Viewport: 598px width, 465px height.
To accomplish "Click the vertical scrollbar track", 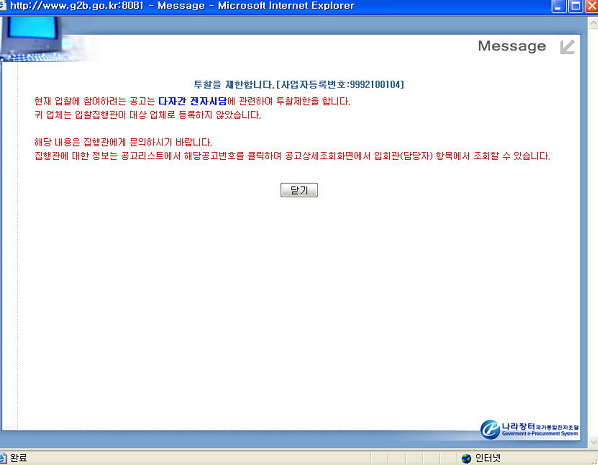I will (593, 233).
